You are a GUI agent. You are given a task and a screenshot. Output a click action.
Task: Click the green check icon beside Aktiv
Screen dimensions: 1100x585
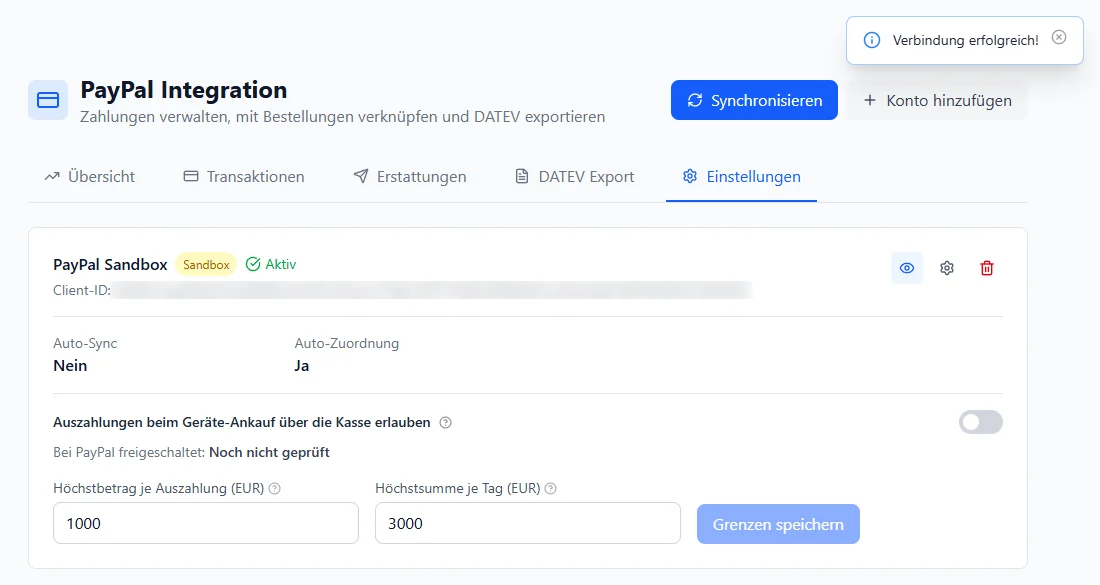pyautogui.click(x=253, y=264)
